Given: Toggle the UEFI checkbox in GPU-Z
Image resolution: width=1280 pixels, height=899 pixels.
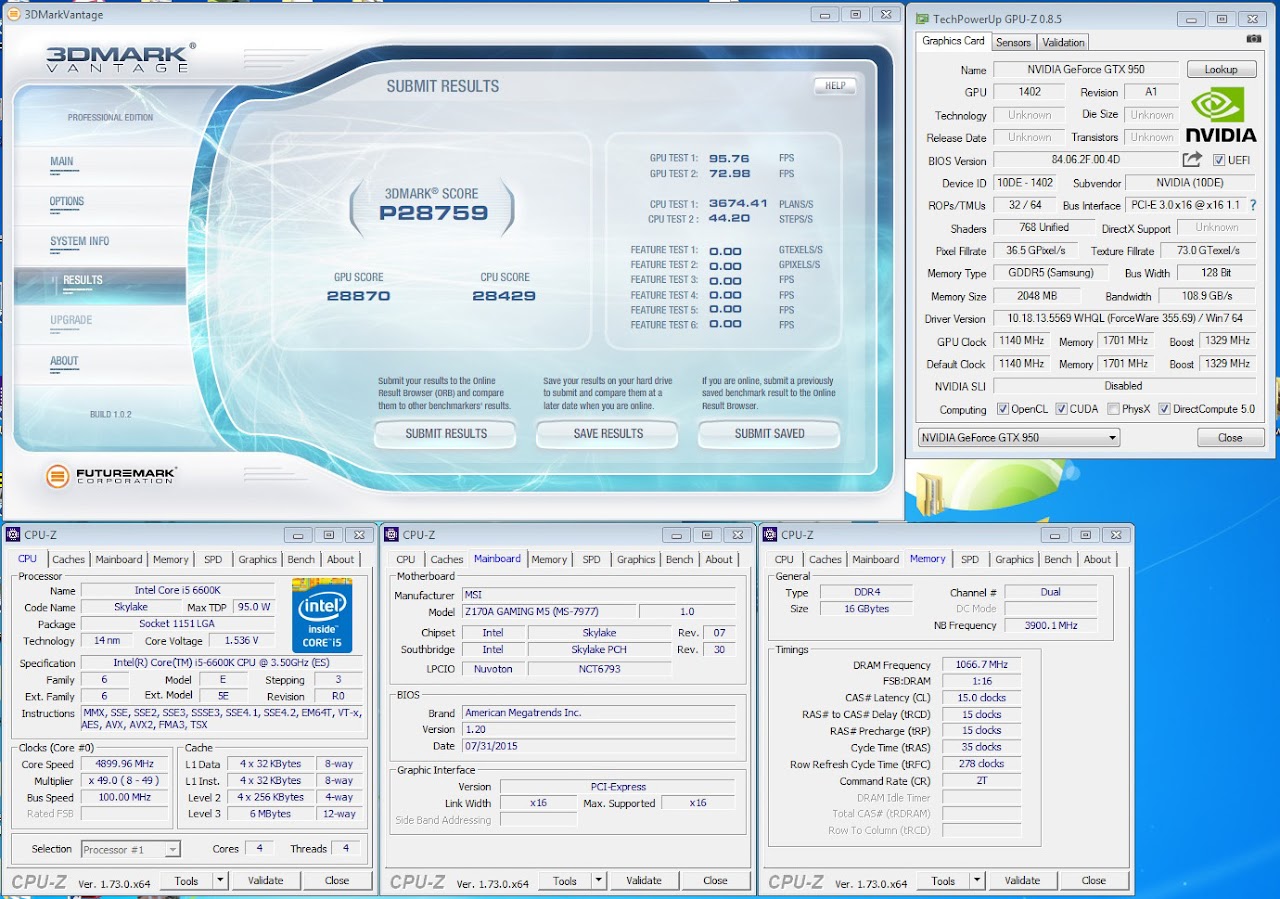Looking at the screenshot, I should pos(1219,160).
